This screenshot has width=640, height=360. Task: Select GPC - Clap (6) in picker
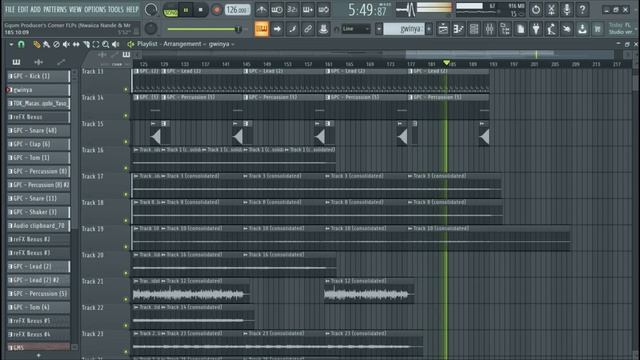(x=39, y=144)
